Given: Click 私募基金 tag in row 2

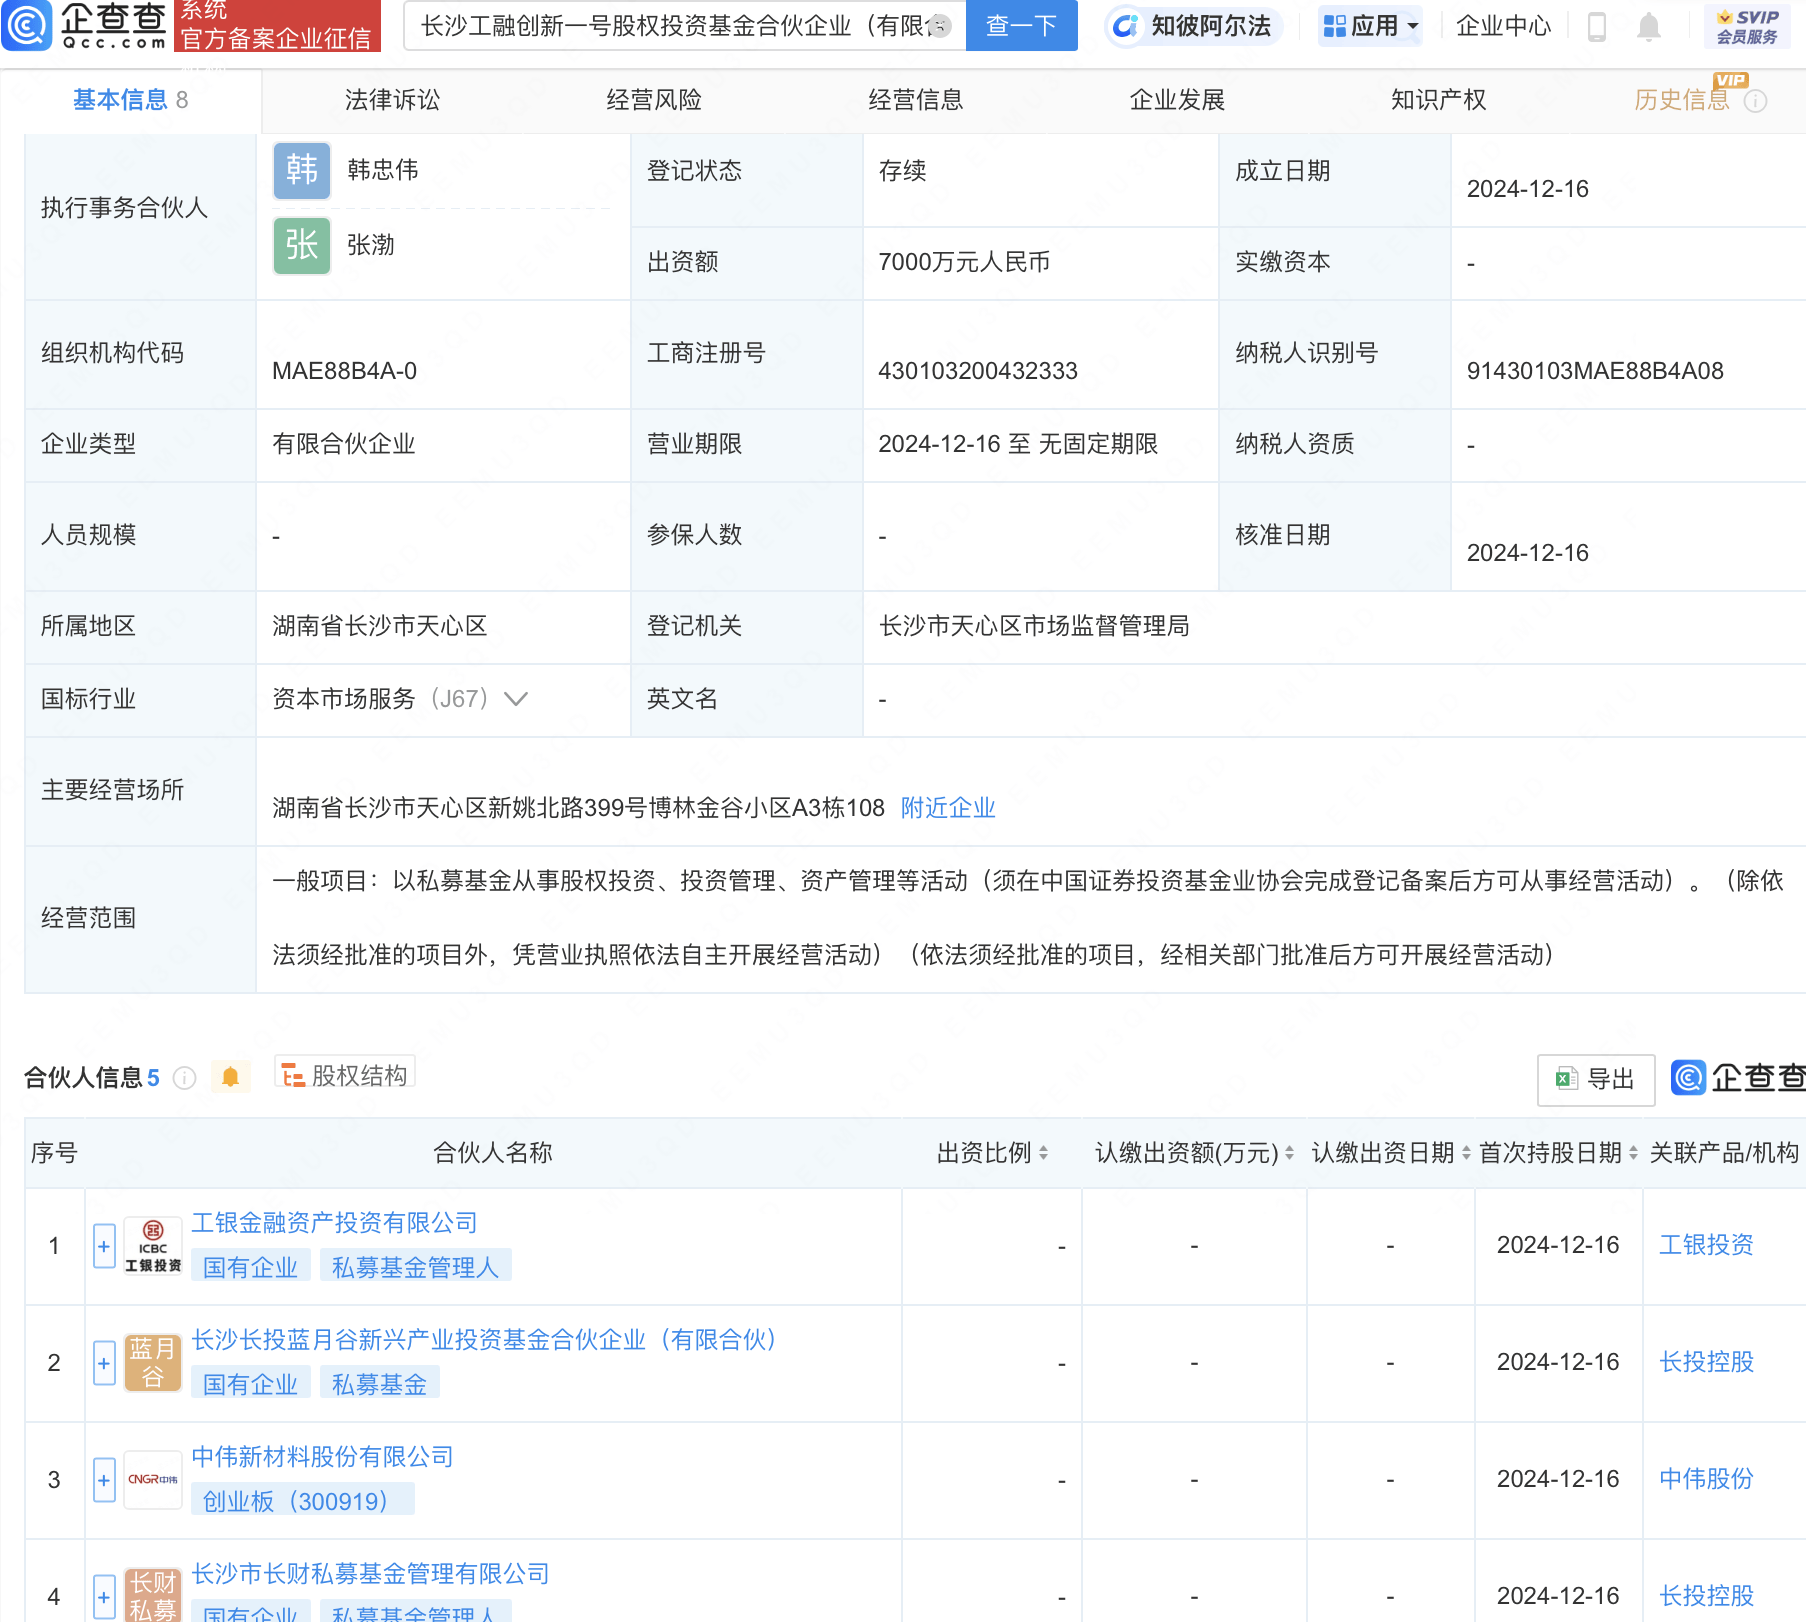Looking at the screenshot, I should (379, 1384).
